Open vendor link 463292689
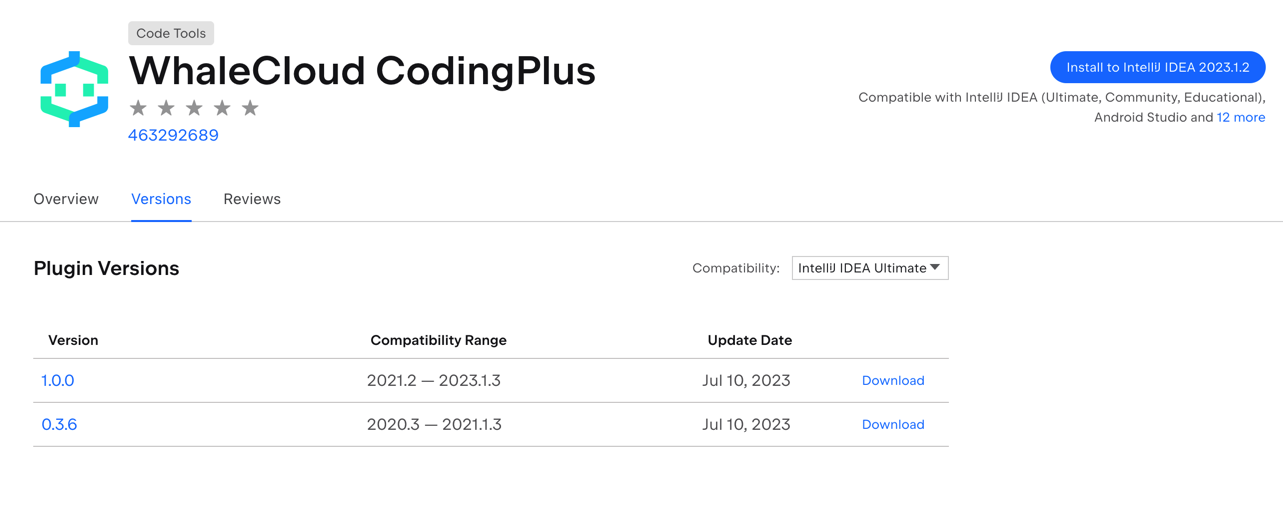 click(173, 135)
